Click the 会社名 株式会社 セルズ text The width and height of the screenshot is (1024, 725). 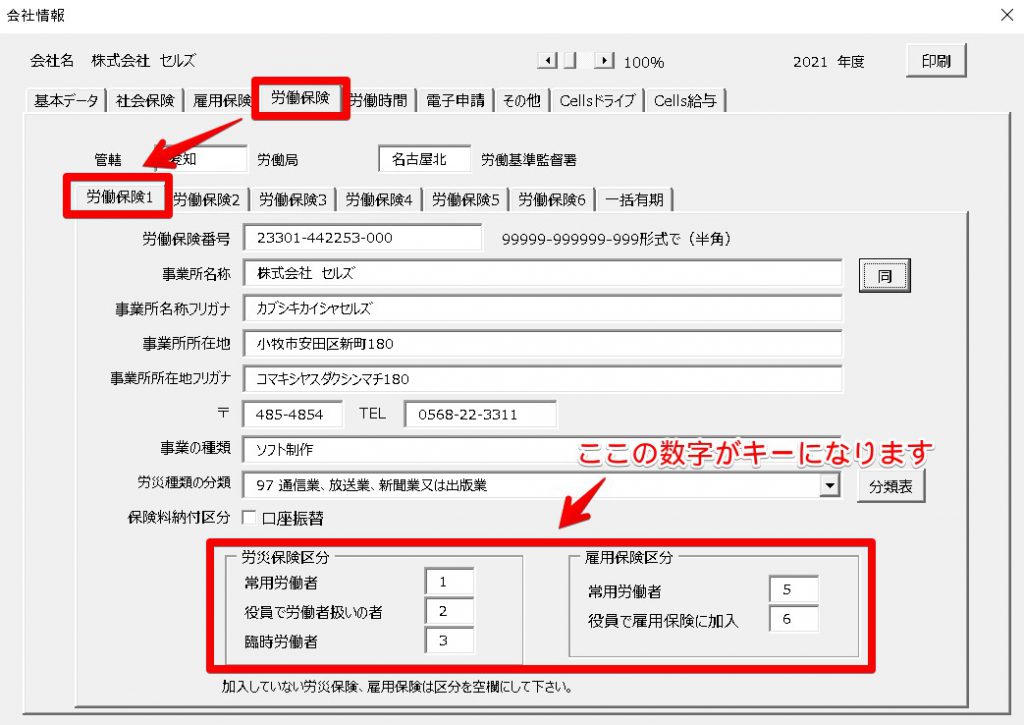pos(112,61)
